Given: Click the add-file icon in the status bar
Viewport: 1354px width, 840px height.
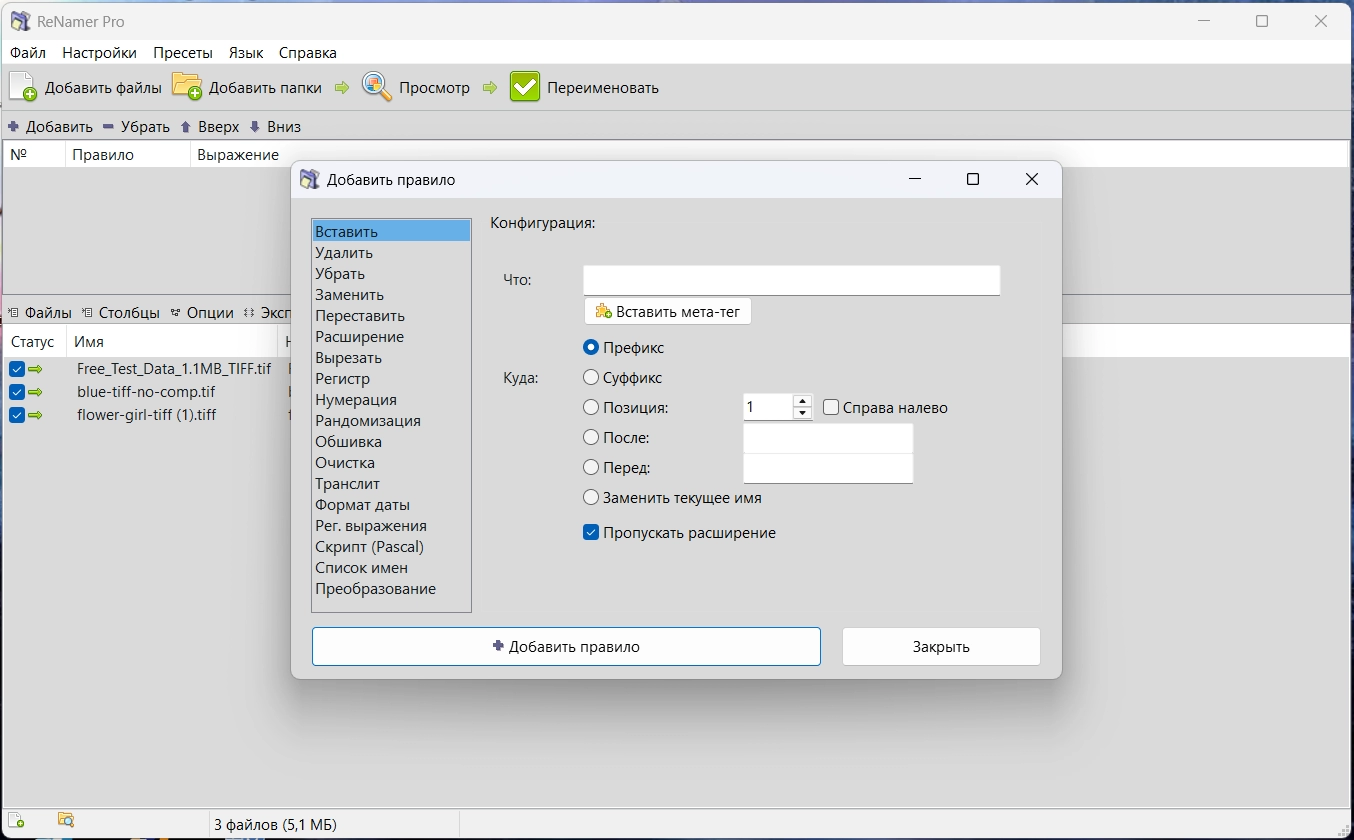Looking at the screenshot, I should tap(17, 821).
